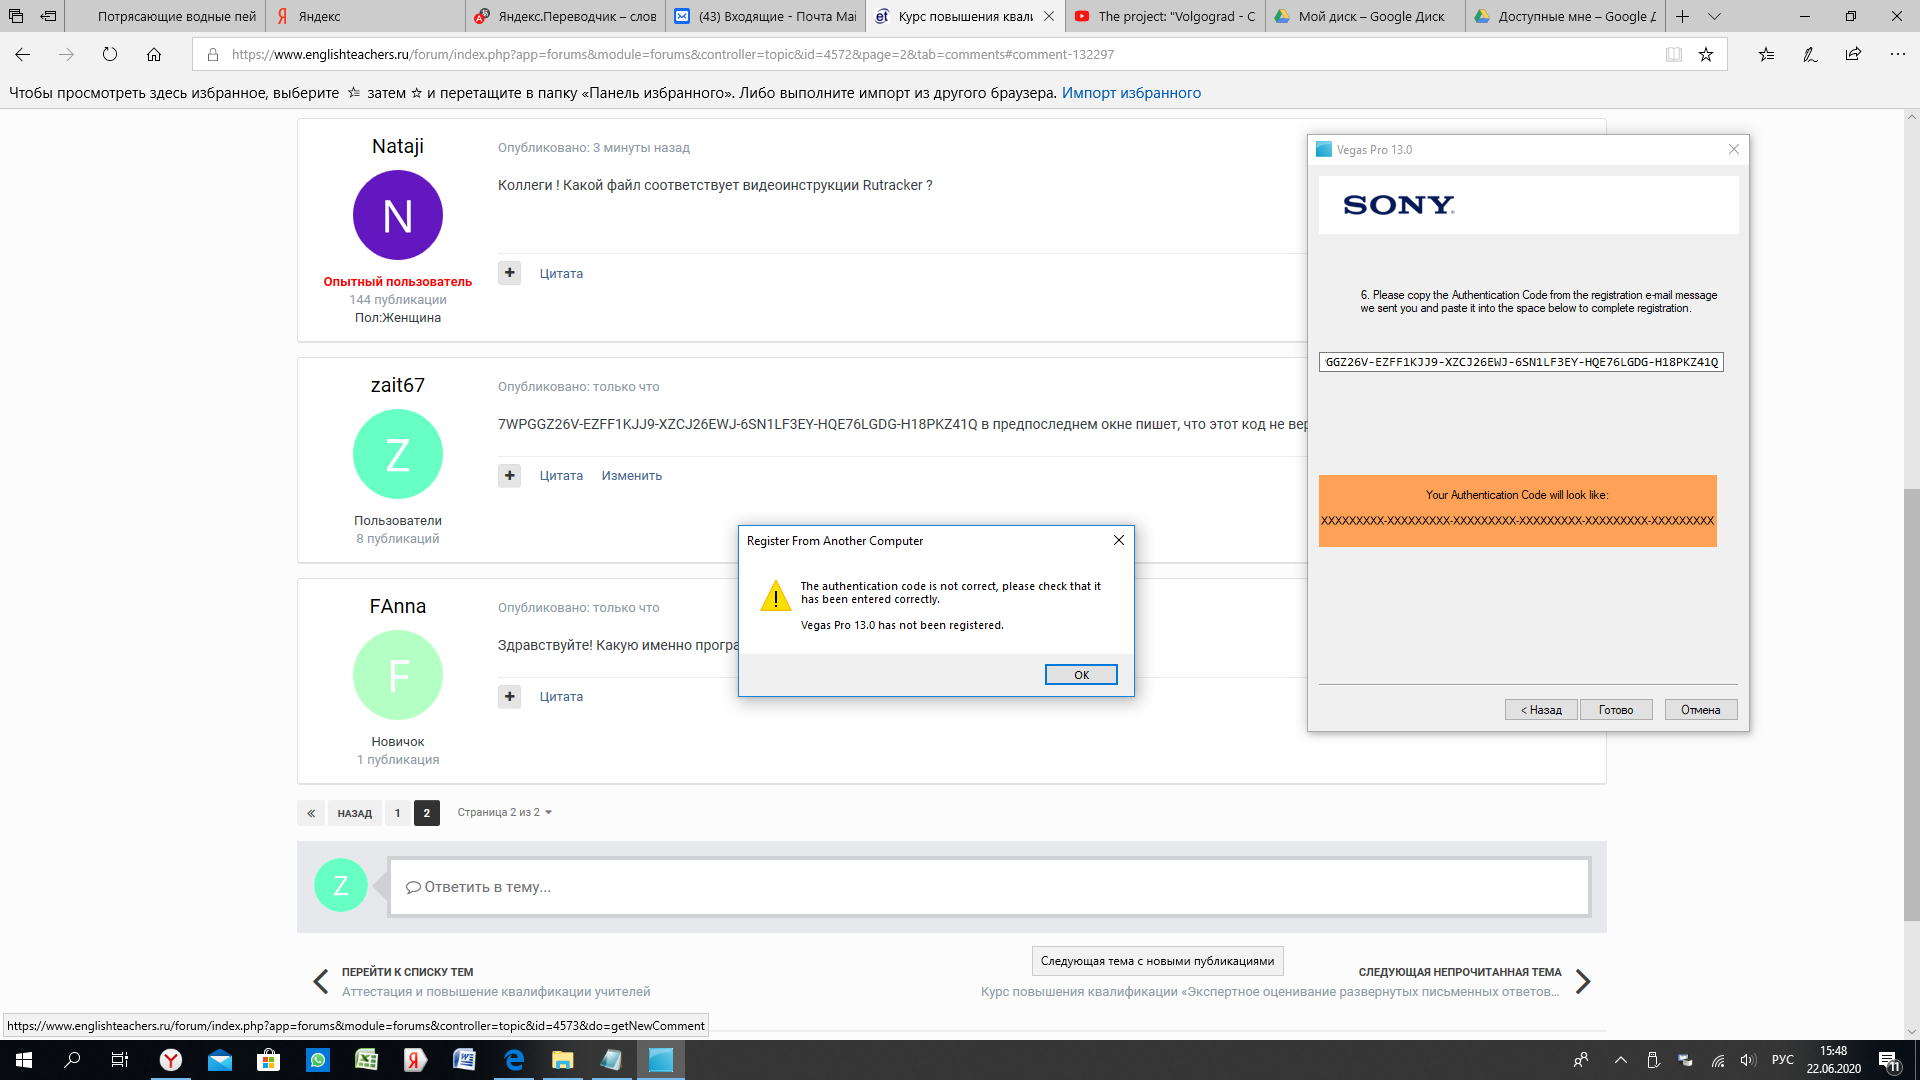Close the Курс повышения квалификации tab

(1049, 16)
